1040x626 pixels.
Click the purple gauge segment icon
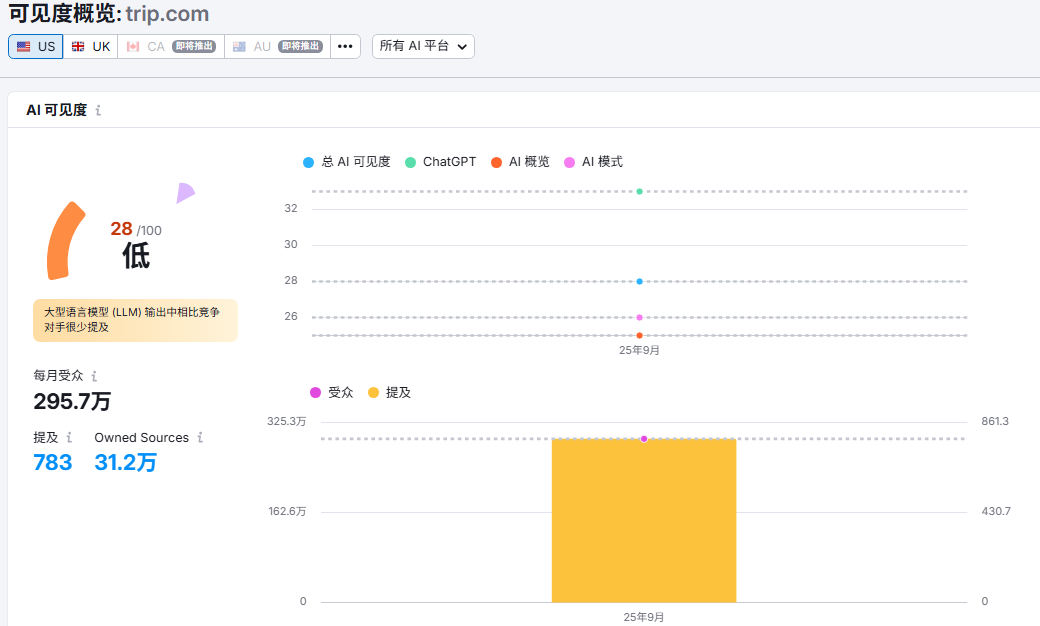coord(184,193)
